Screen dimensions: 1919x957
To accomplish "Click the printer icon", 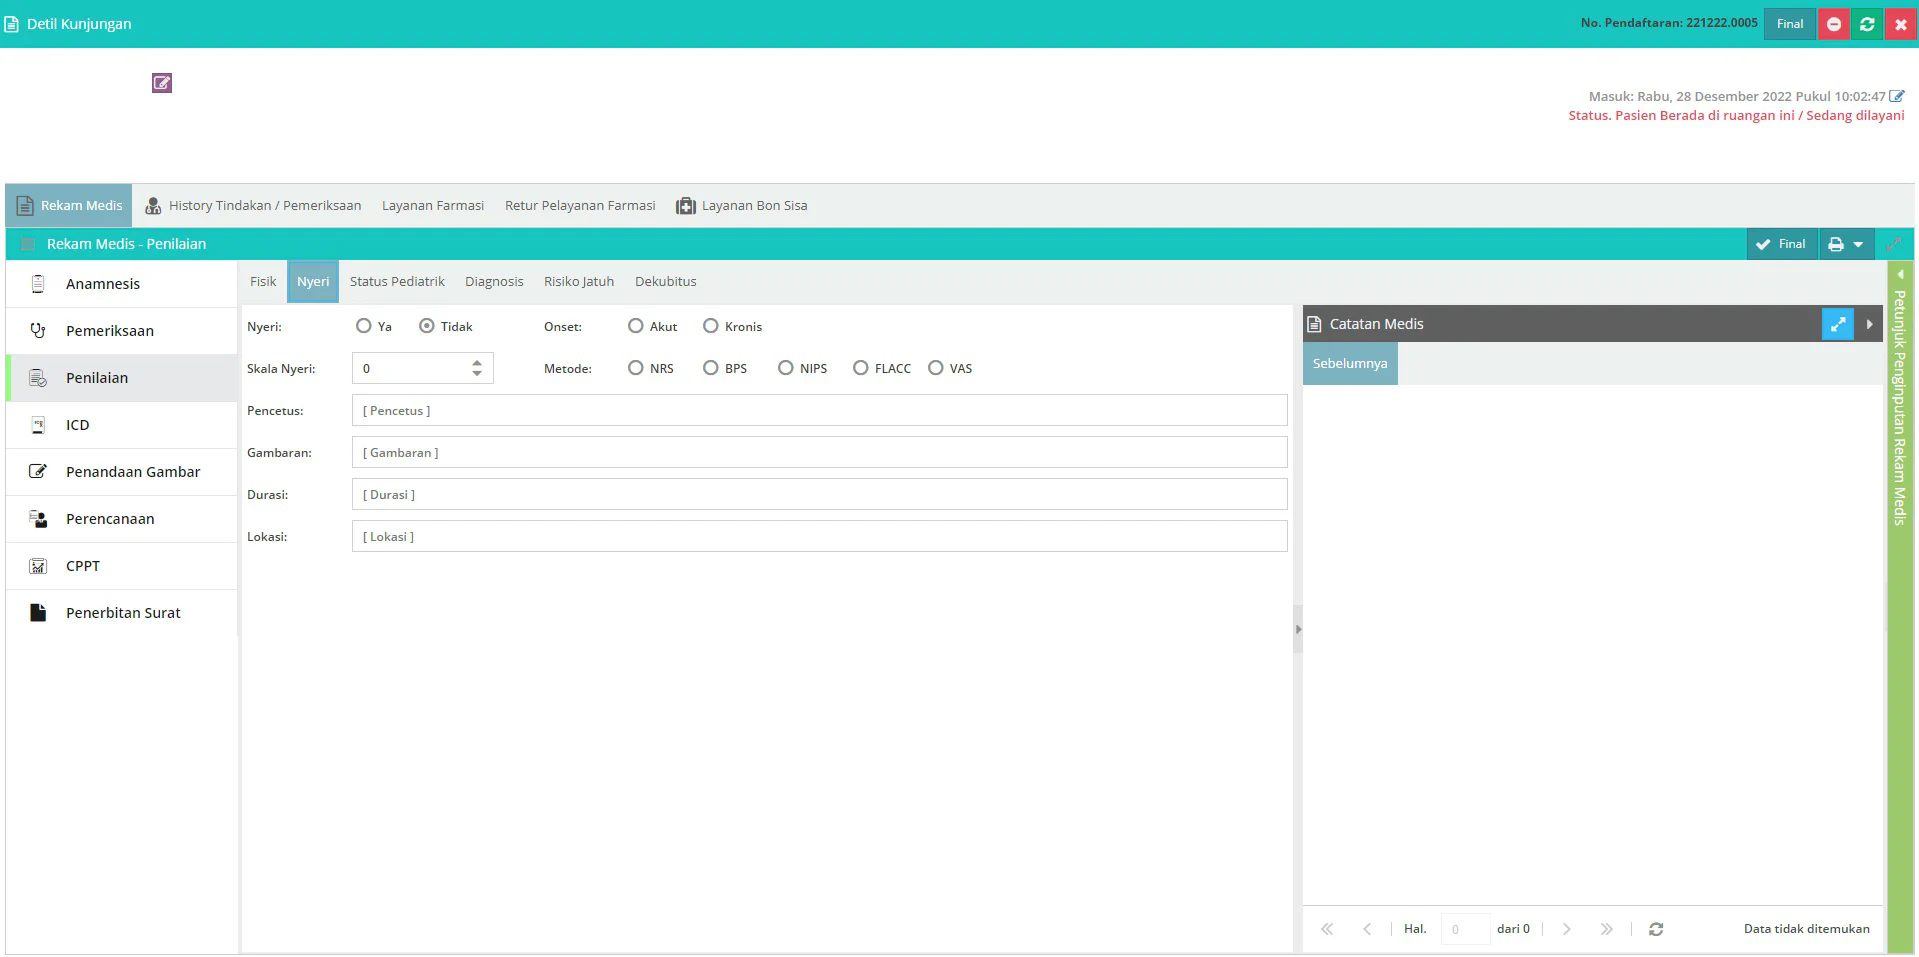I will 1836,244.
